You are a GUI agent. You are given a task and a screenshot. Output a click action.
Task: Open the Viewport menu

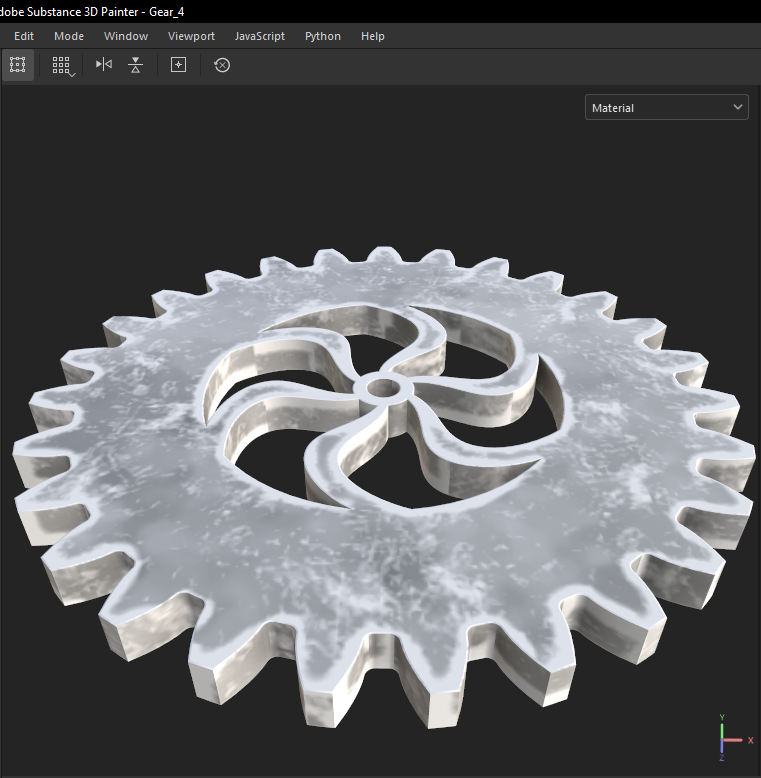click(191, 36)
